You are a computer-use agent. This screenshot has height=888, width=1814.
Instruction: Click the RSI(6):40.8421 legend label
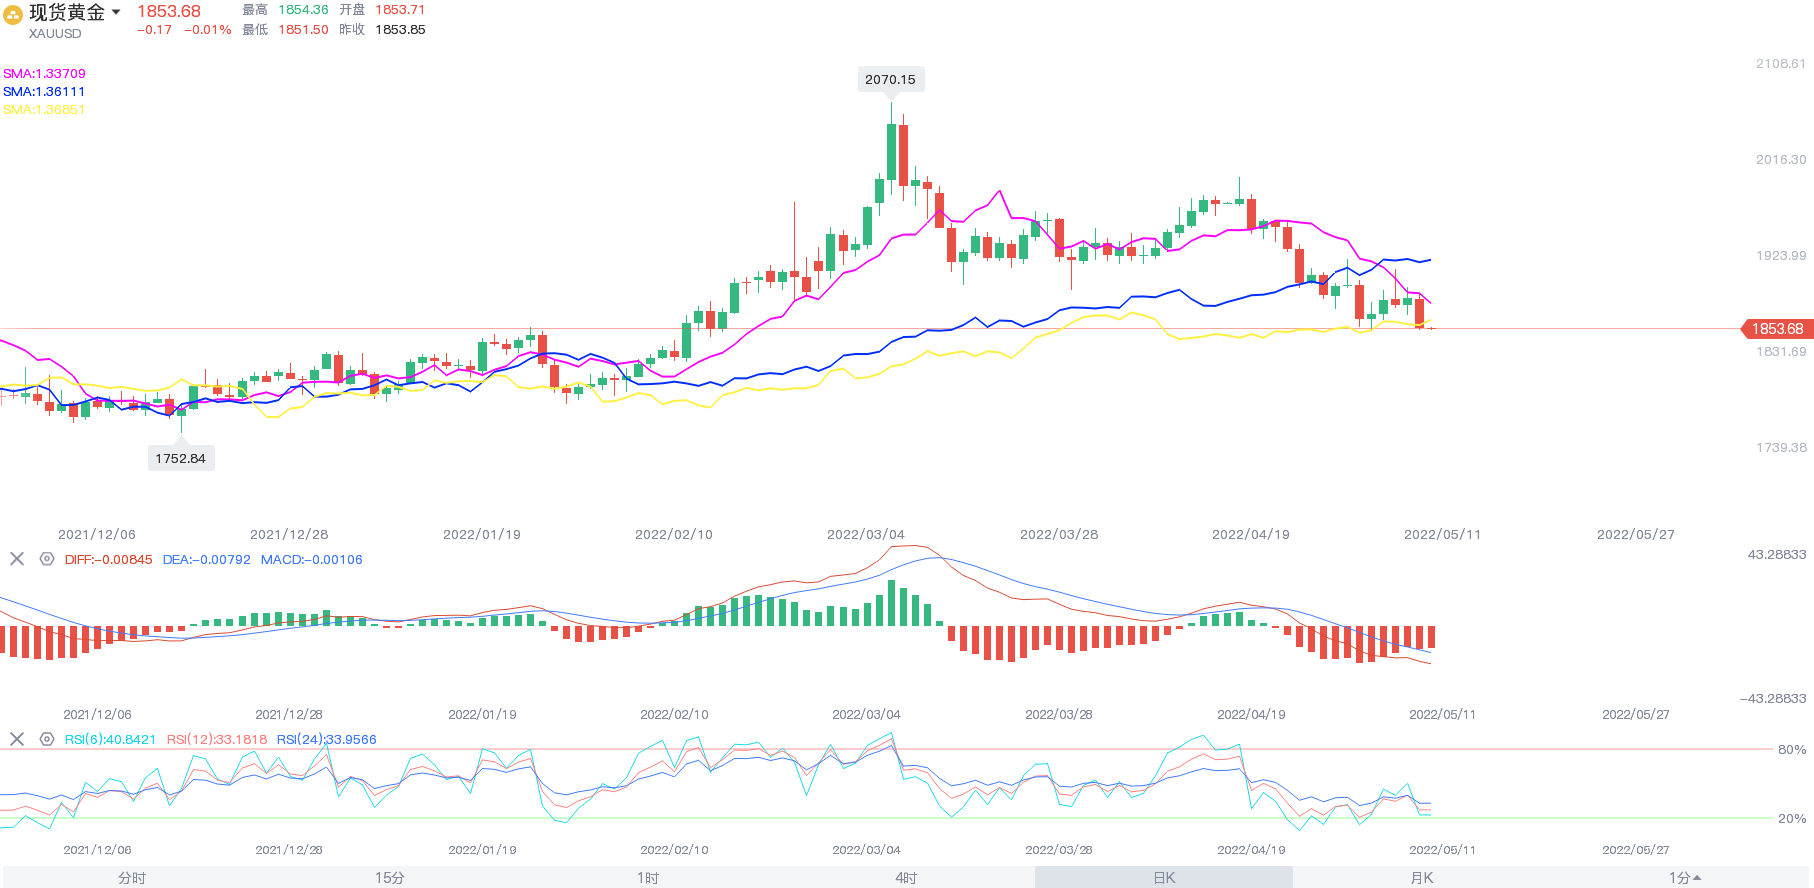(x=110, y=739)
